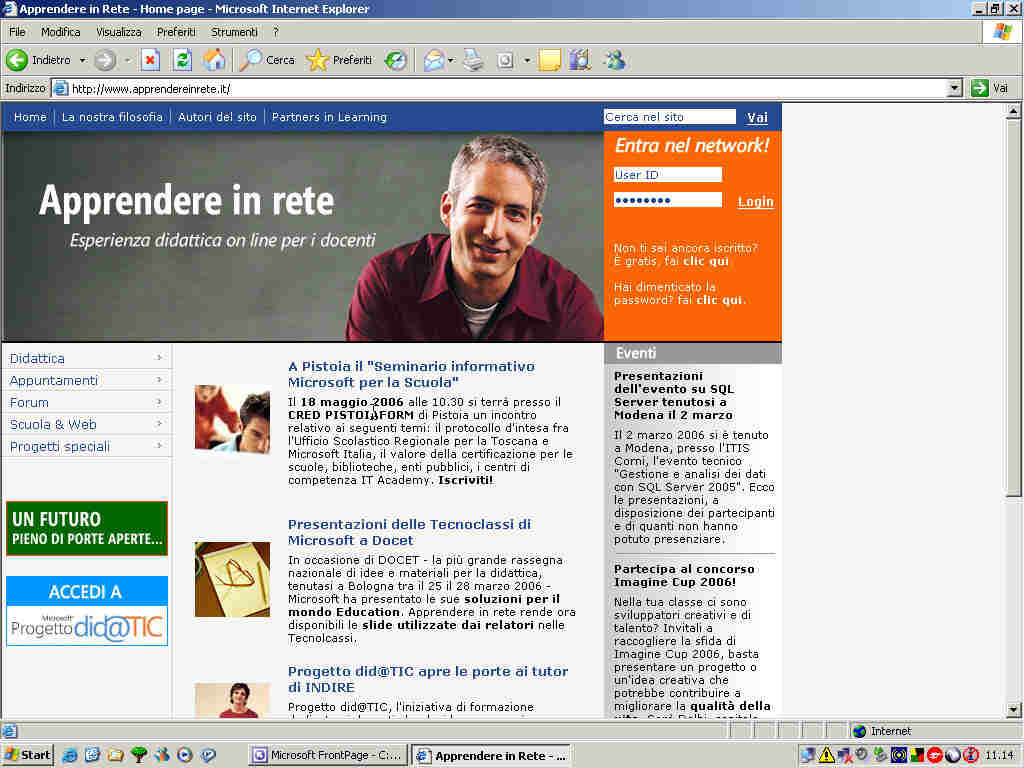Click the password field
The image size is (1024, 768).
tap(667, 200)
